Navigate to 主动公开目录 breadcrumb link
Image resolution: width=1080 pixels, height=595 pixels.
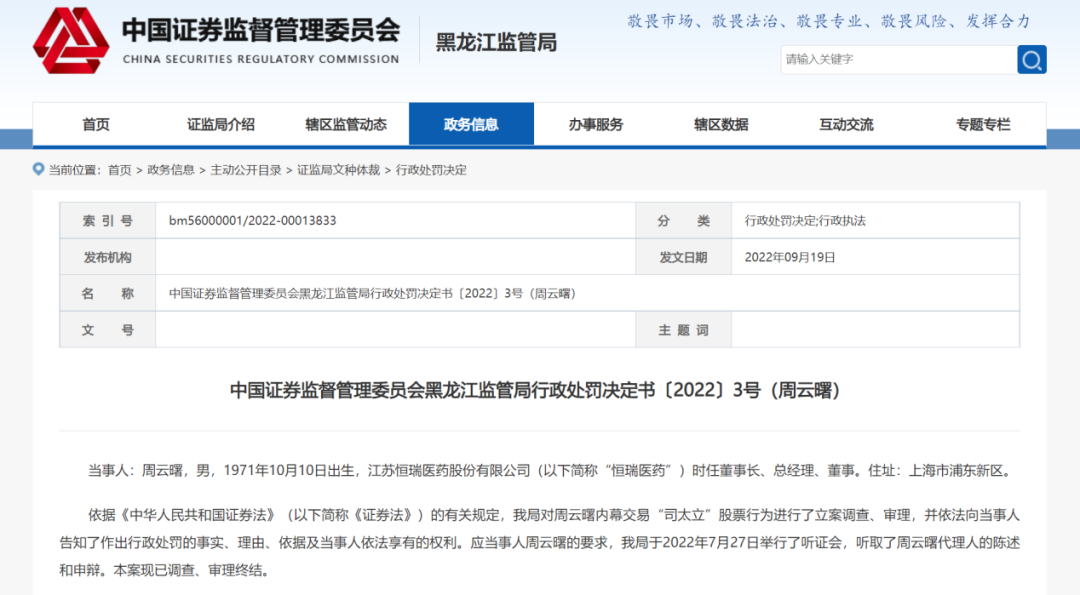pos(246,170)
